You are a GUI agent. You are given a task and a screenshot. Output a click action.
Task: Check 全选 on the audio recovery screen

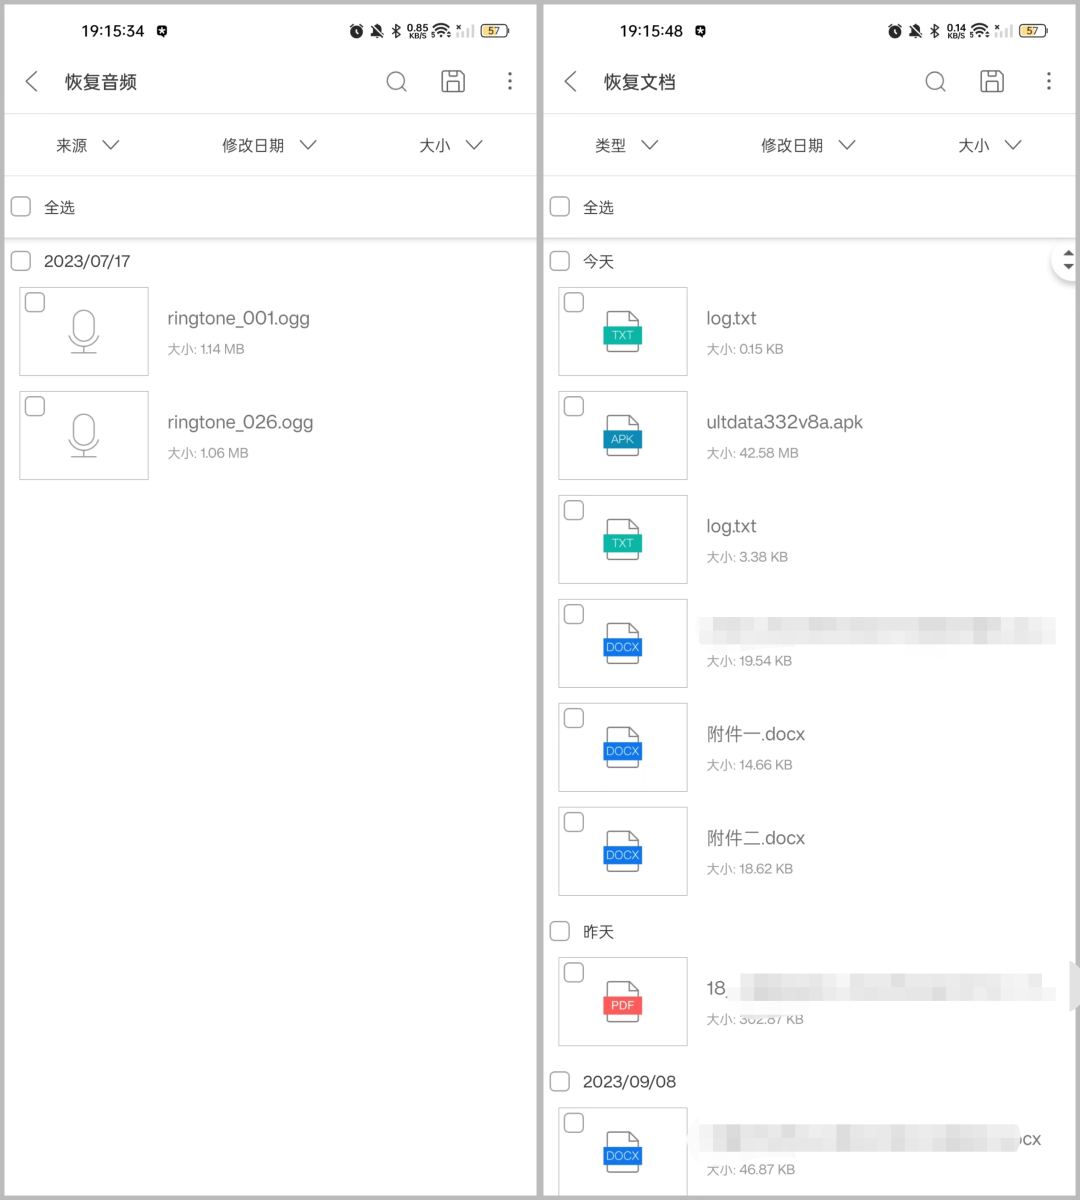pos(20,206)
